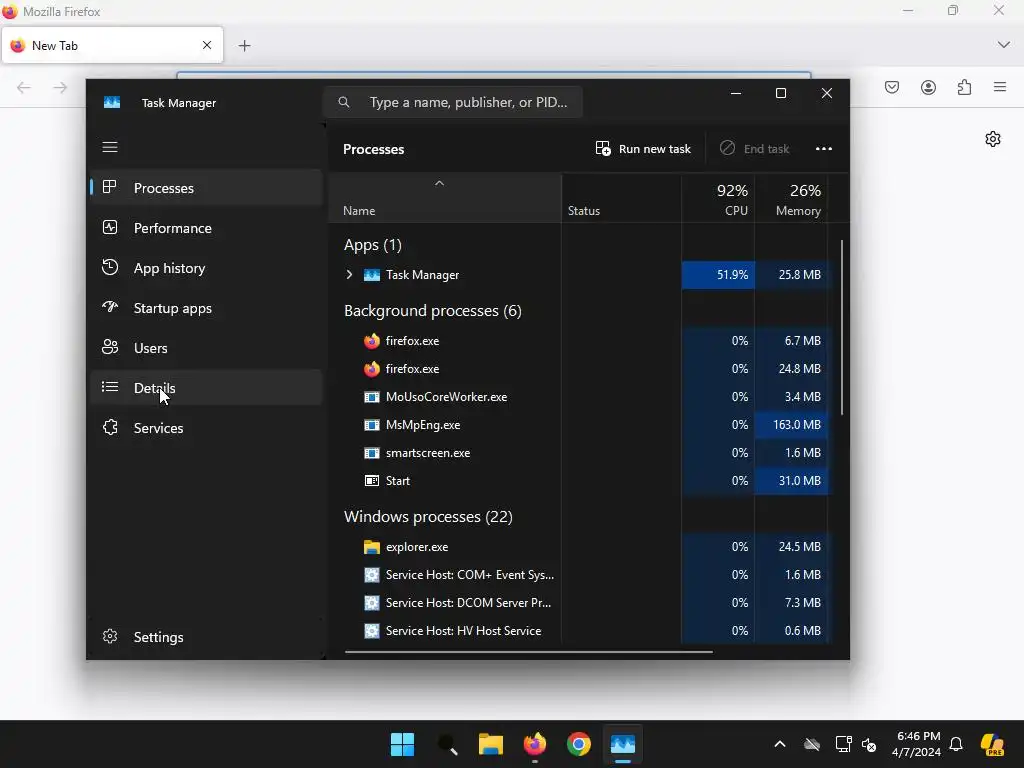
Task: Open the Firefox extensions puzzle icon
Action: (x=964, y=88)
